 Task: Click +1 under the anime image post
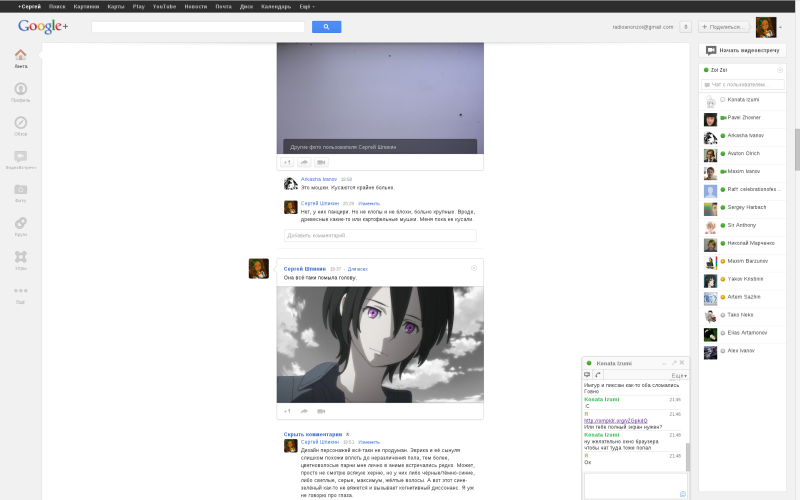pos(287,411)
